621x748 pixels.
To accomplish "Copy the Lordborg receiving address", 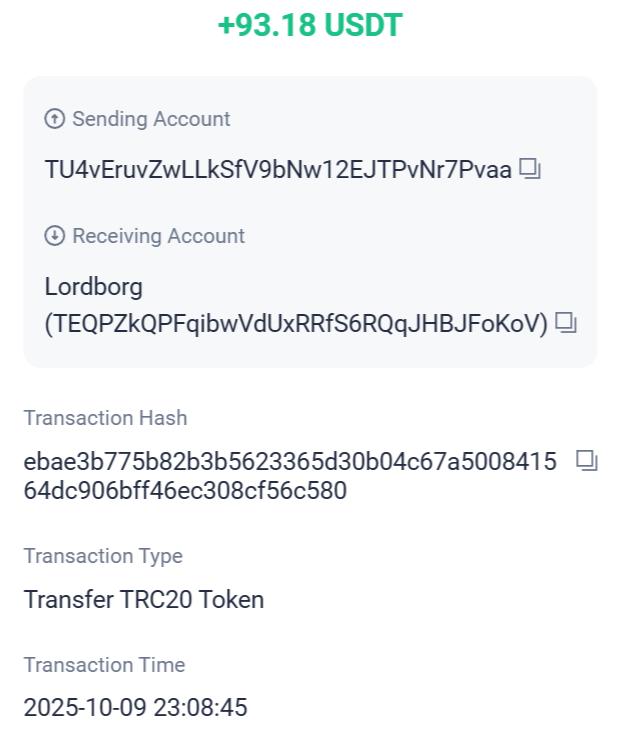I will point(567,322).
